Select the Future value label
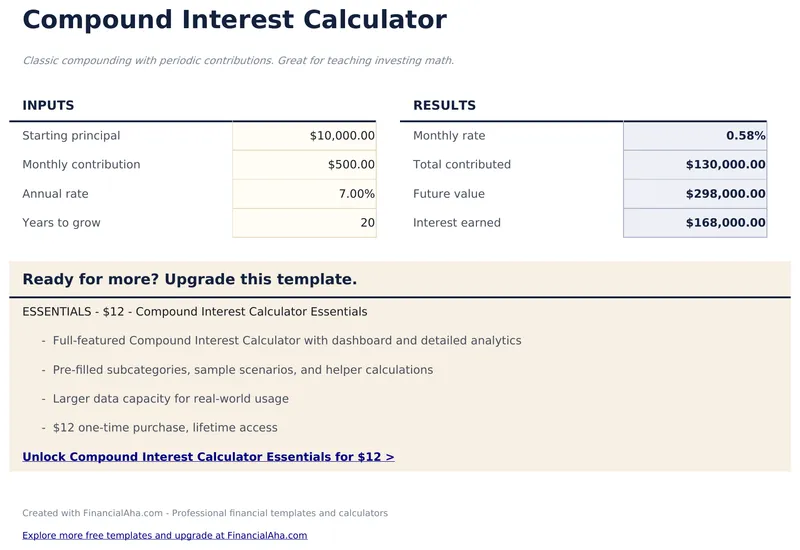Image resolution: width=800 pixels, height=550 pixels. [x=448, y=194]
